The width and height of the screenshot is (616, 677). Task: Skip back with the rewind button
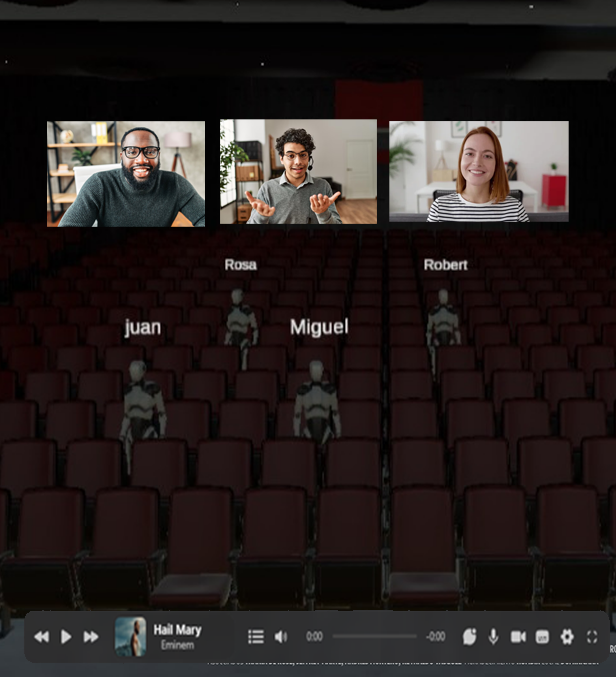[41, 637]
